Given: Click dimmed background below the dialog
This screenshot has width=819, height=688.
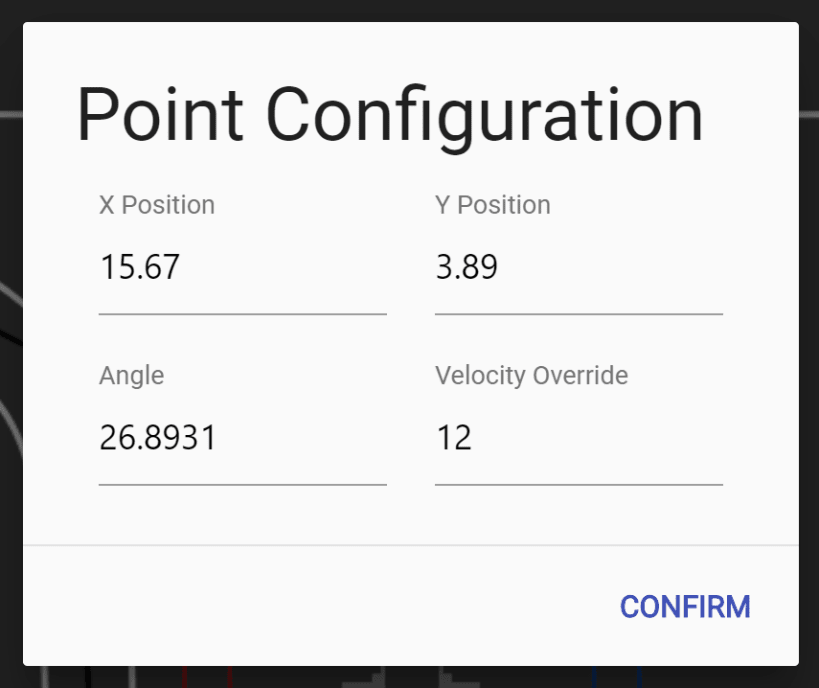Looking at the screenshot, I should pos(410,678).
